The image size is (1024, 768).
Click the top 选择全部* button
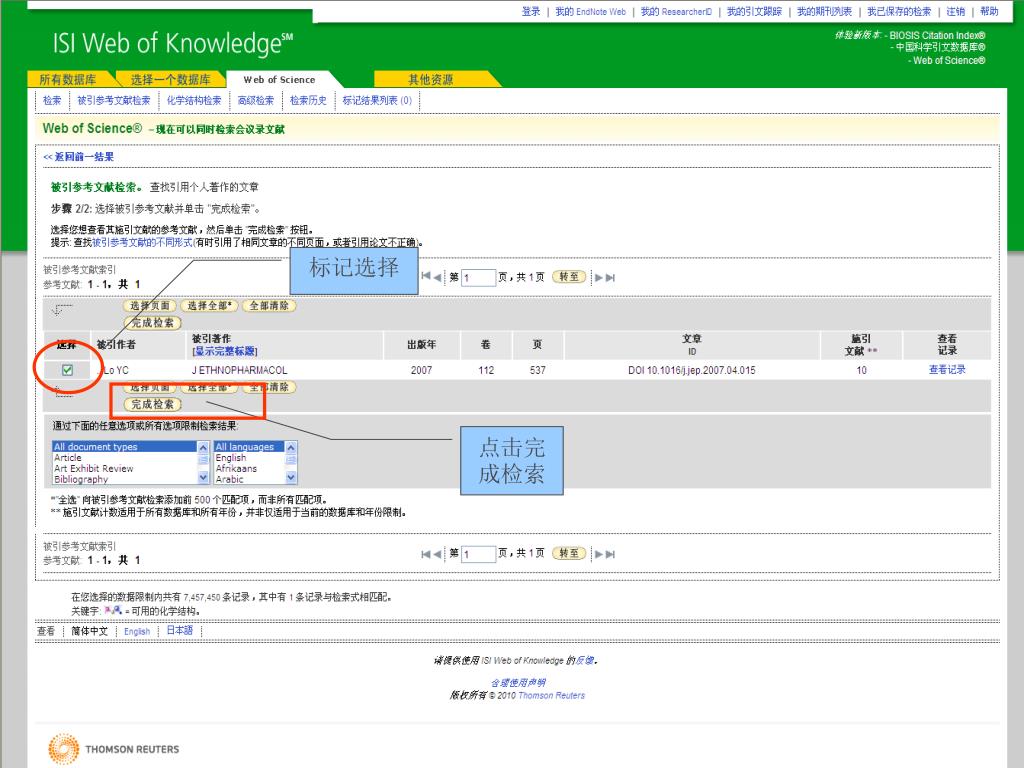click(209, 306)
